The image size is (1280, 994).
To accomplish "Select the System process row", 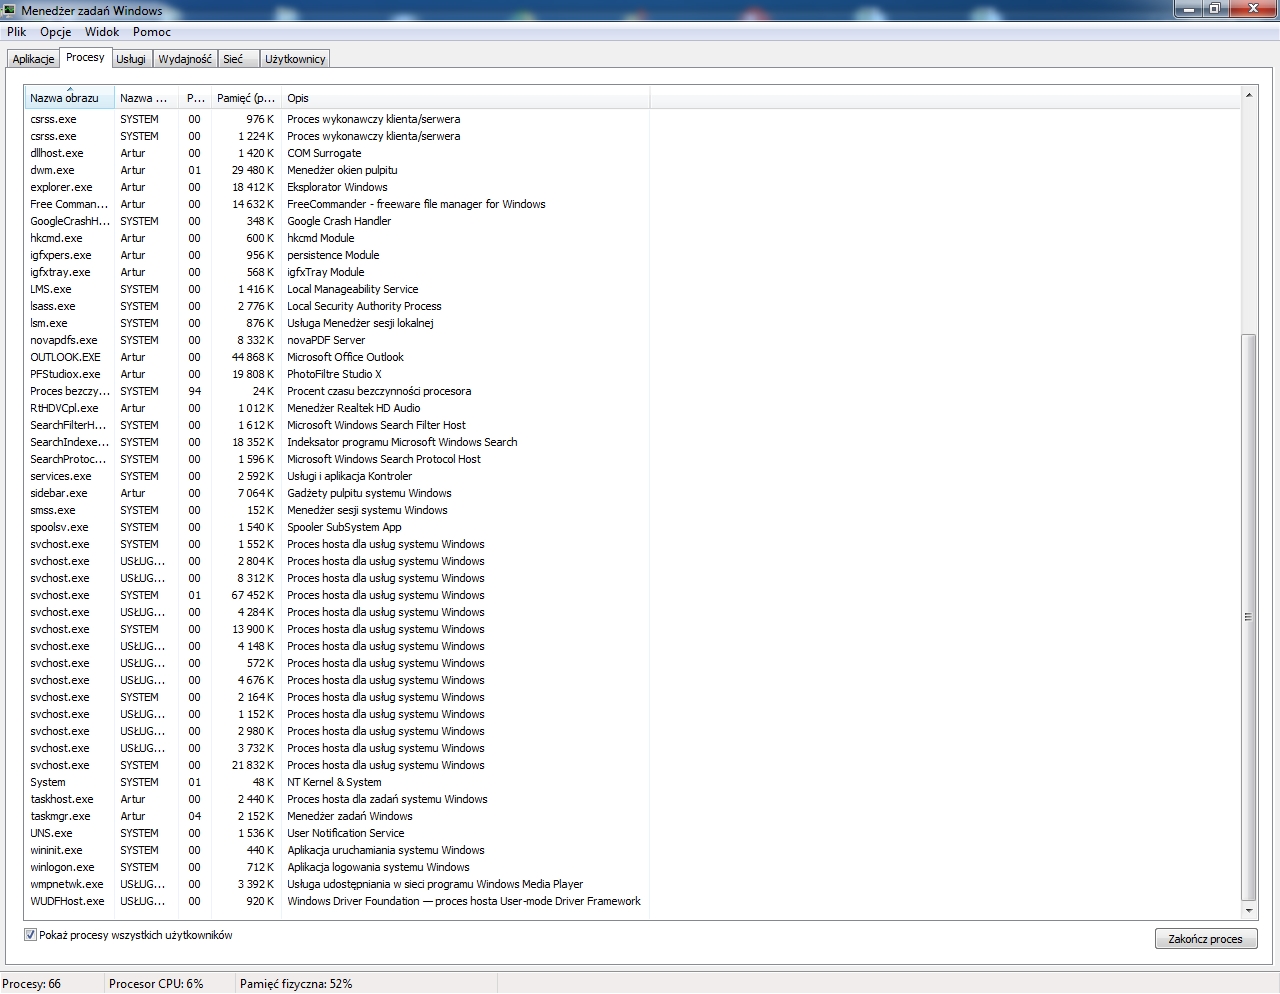I will click(337, 782).
